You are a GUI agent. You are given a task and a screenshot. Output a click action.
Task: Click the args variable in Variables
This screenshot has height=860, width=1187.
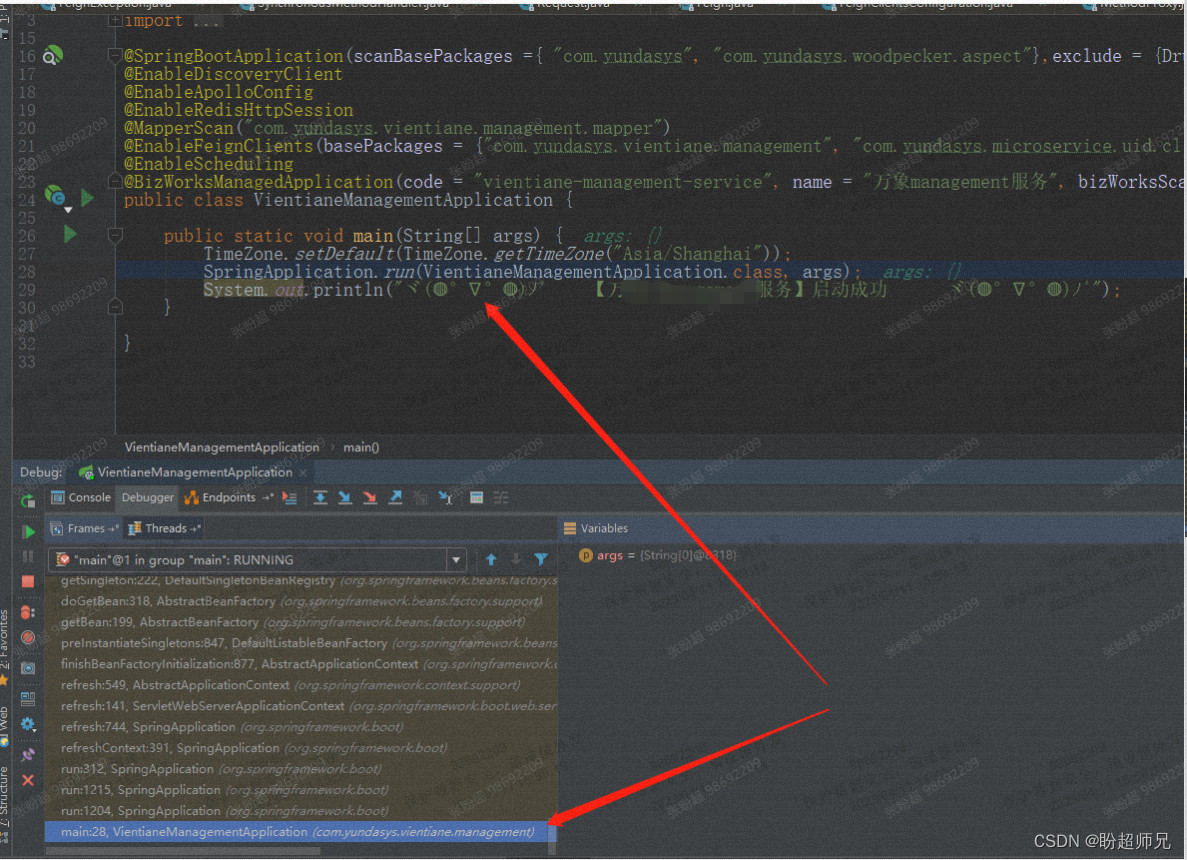coord(657,556)
